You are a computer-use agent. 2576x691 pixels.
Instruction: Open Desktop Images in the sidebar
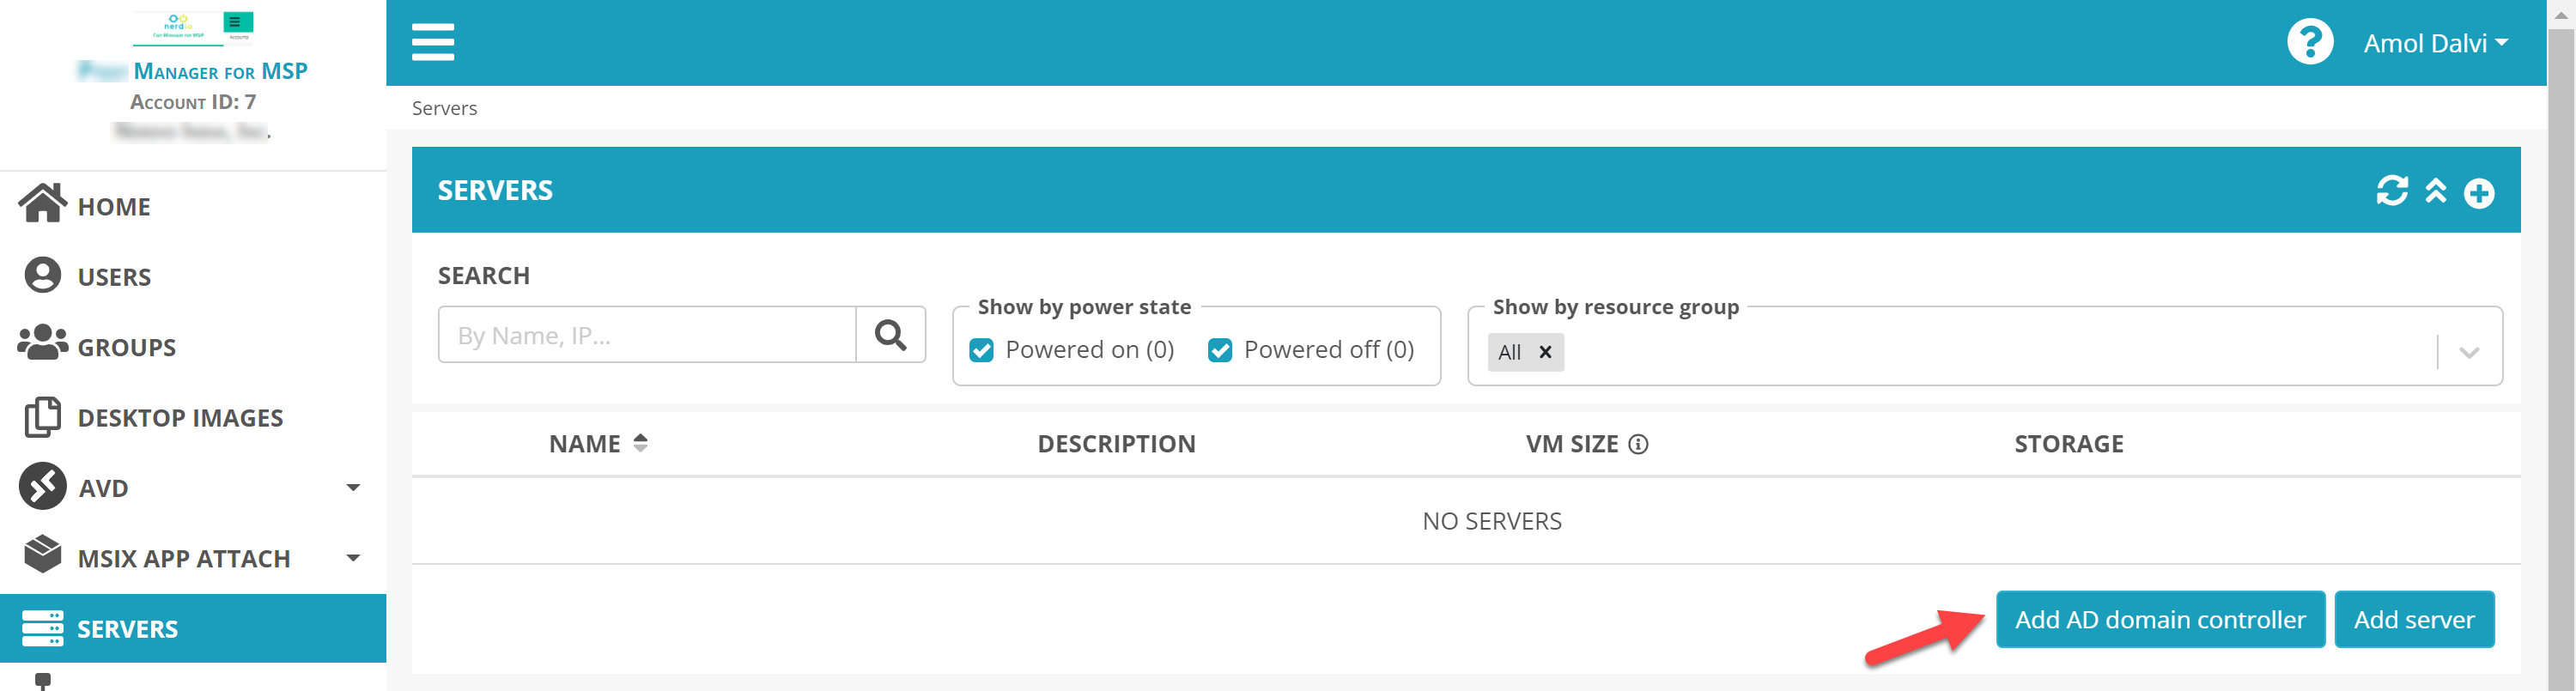[180, 418]
